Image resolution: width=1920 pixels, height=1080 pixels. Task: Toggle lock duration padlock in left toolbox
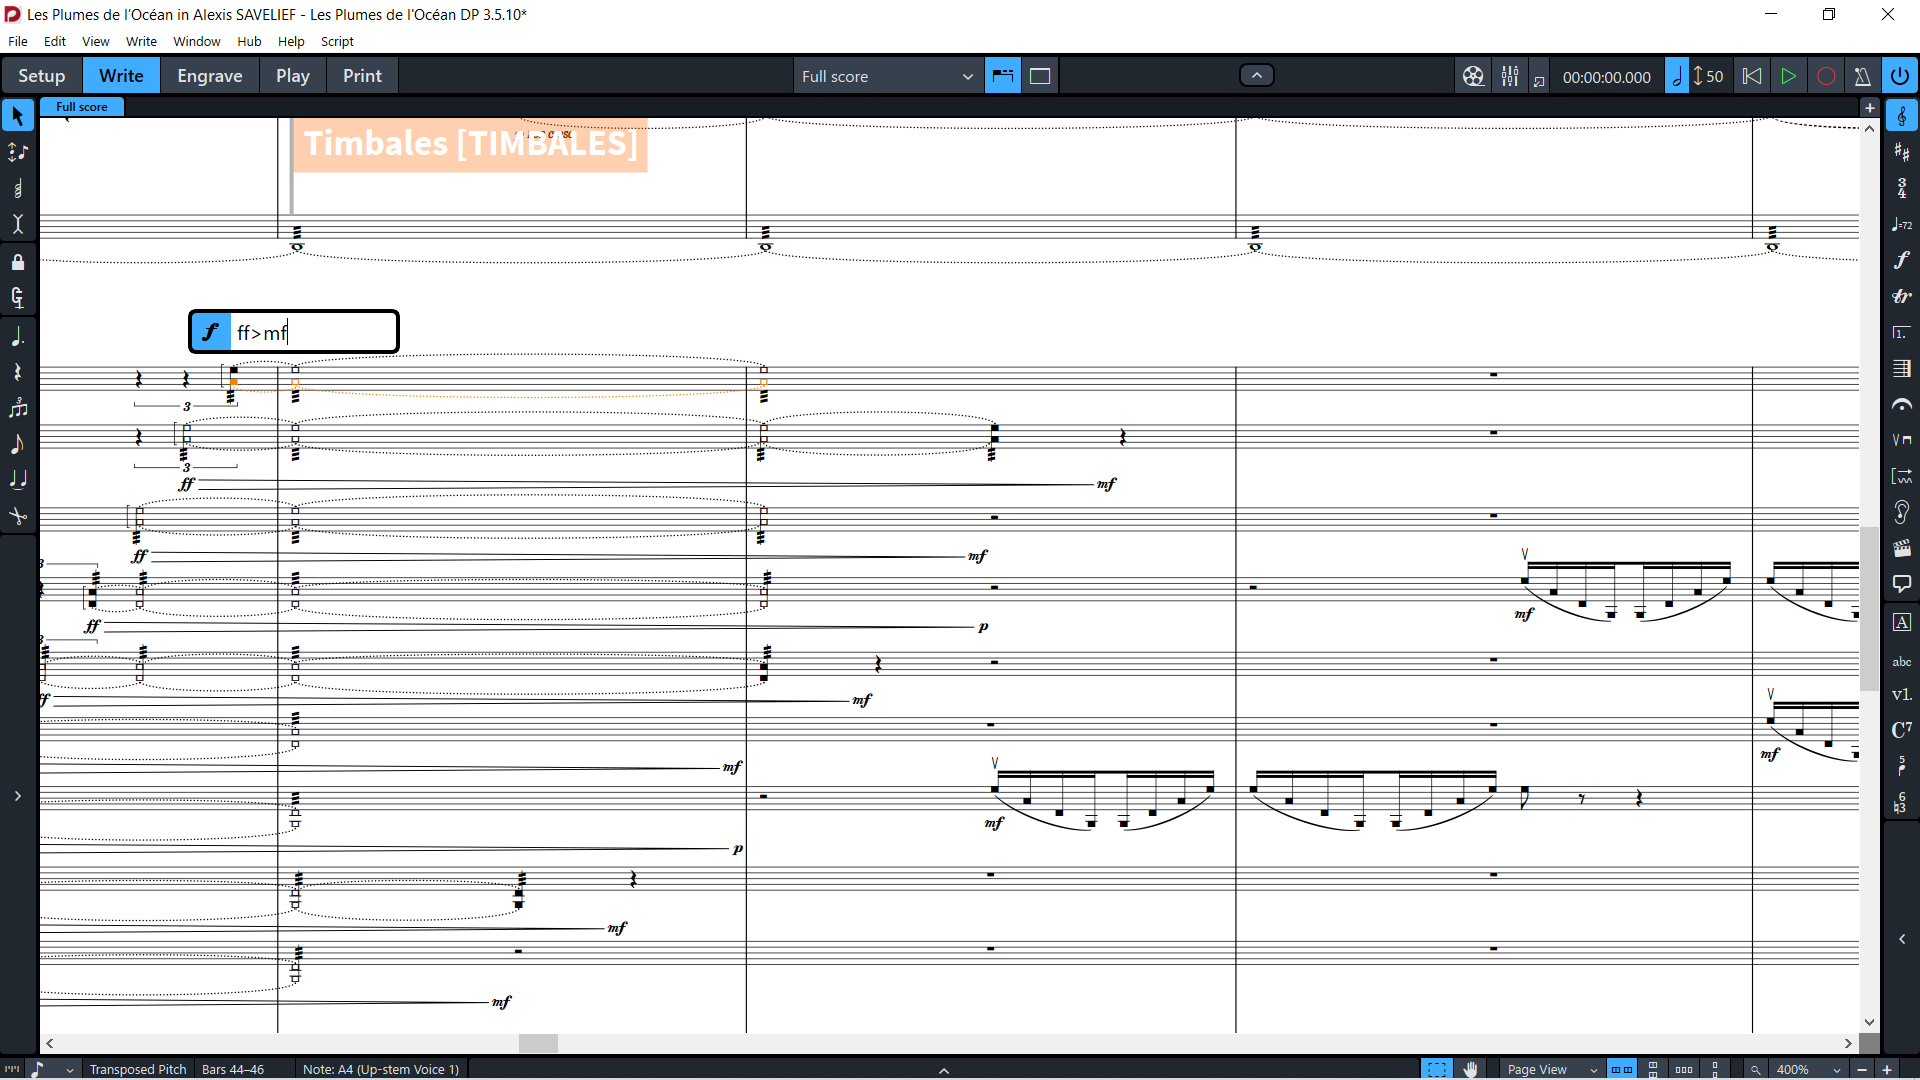(18, 262)
